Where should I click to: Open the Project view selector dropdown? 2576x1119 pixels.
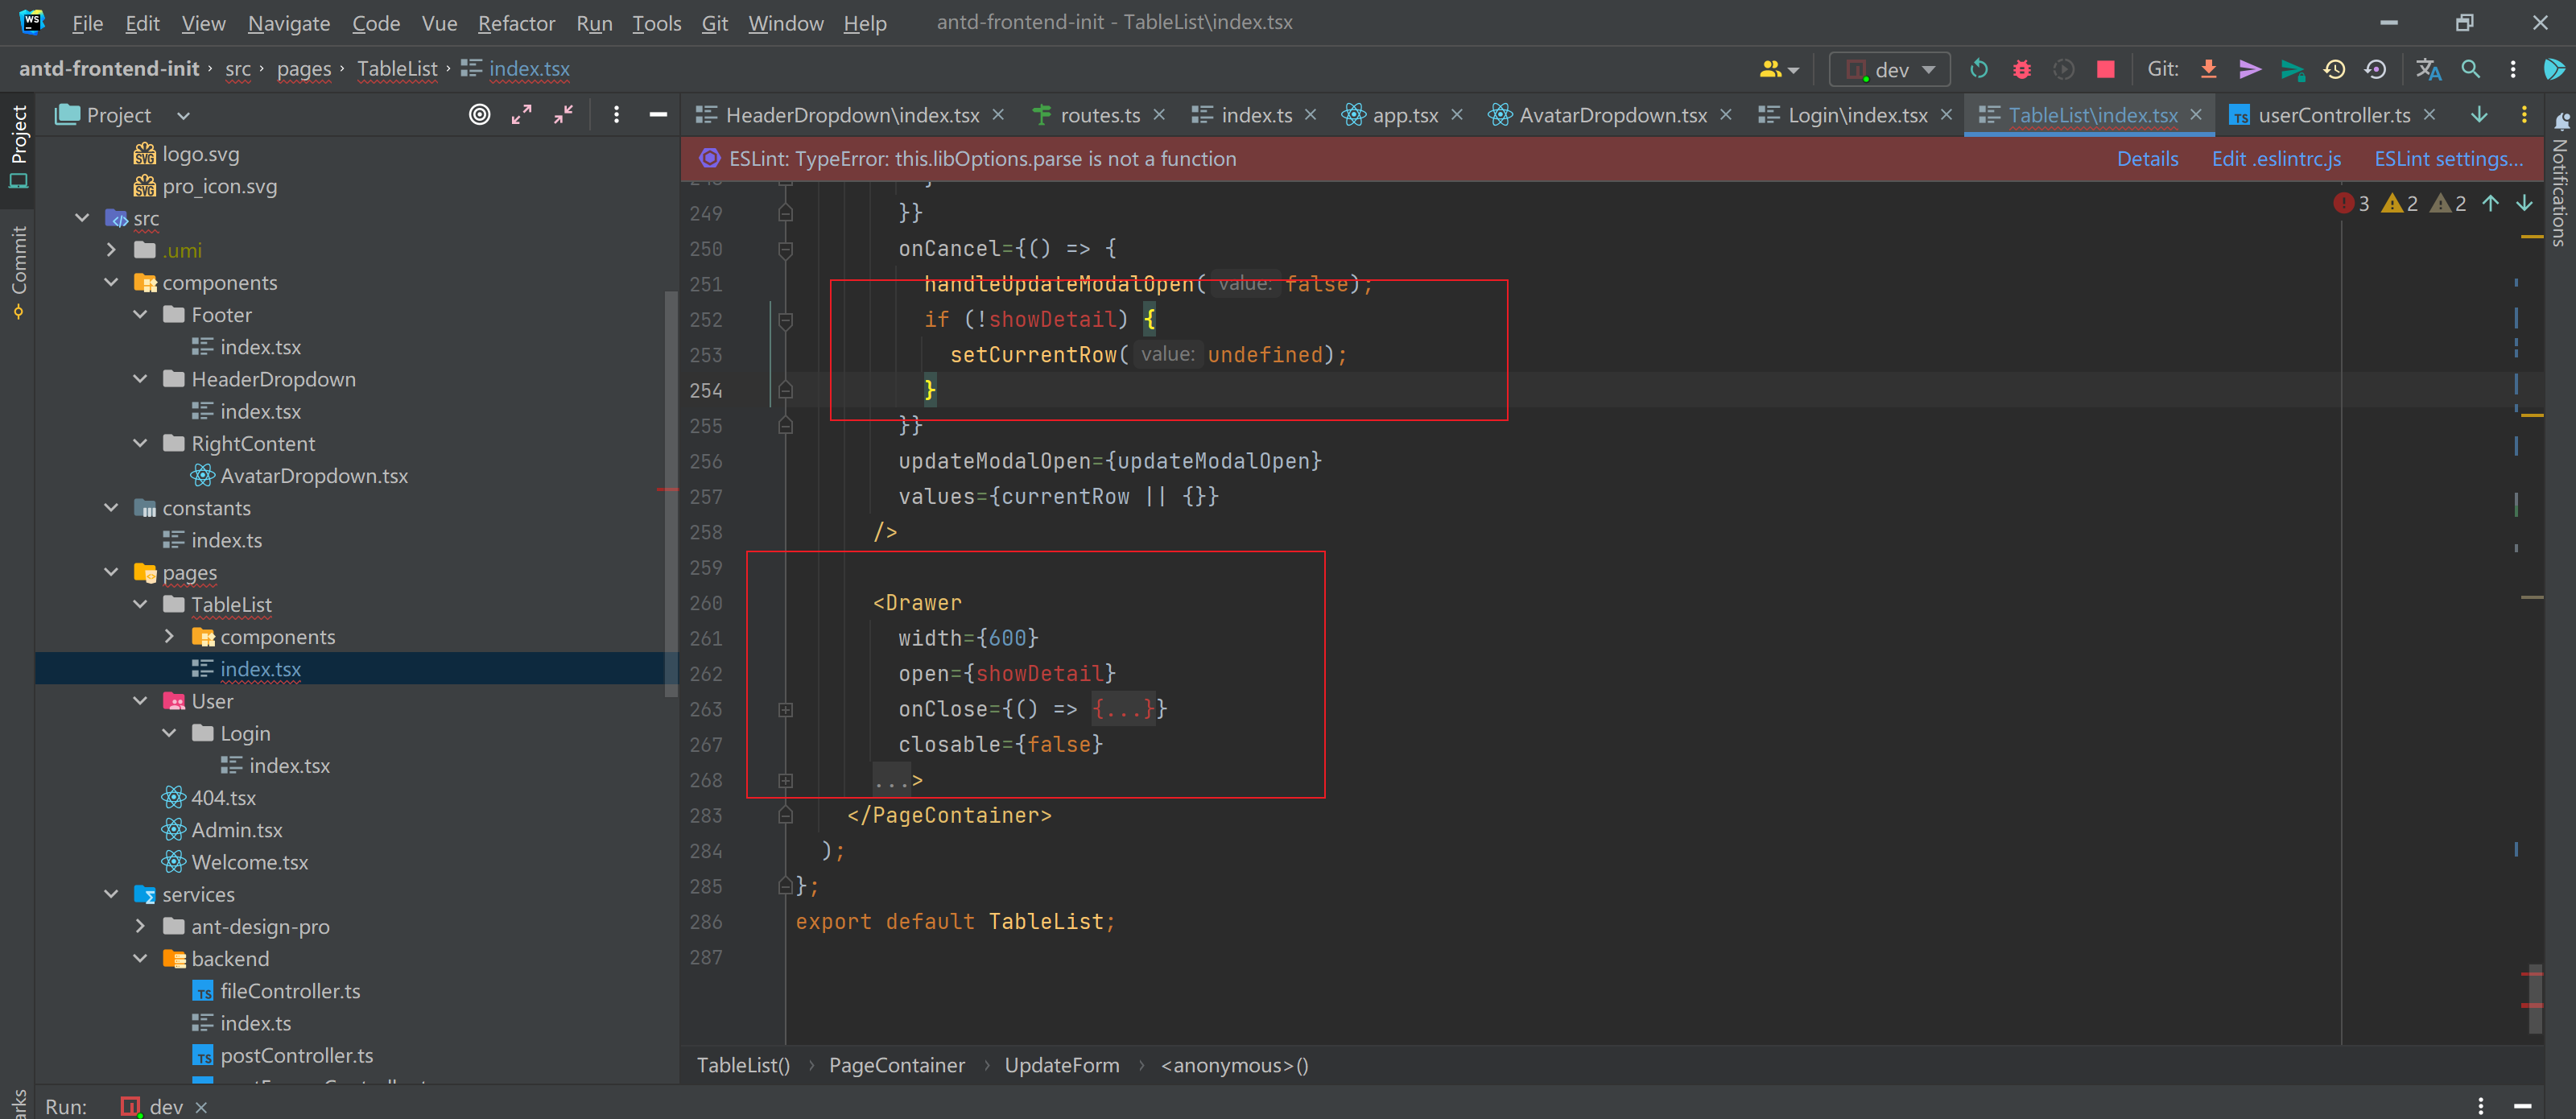[183, 115]
